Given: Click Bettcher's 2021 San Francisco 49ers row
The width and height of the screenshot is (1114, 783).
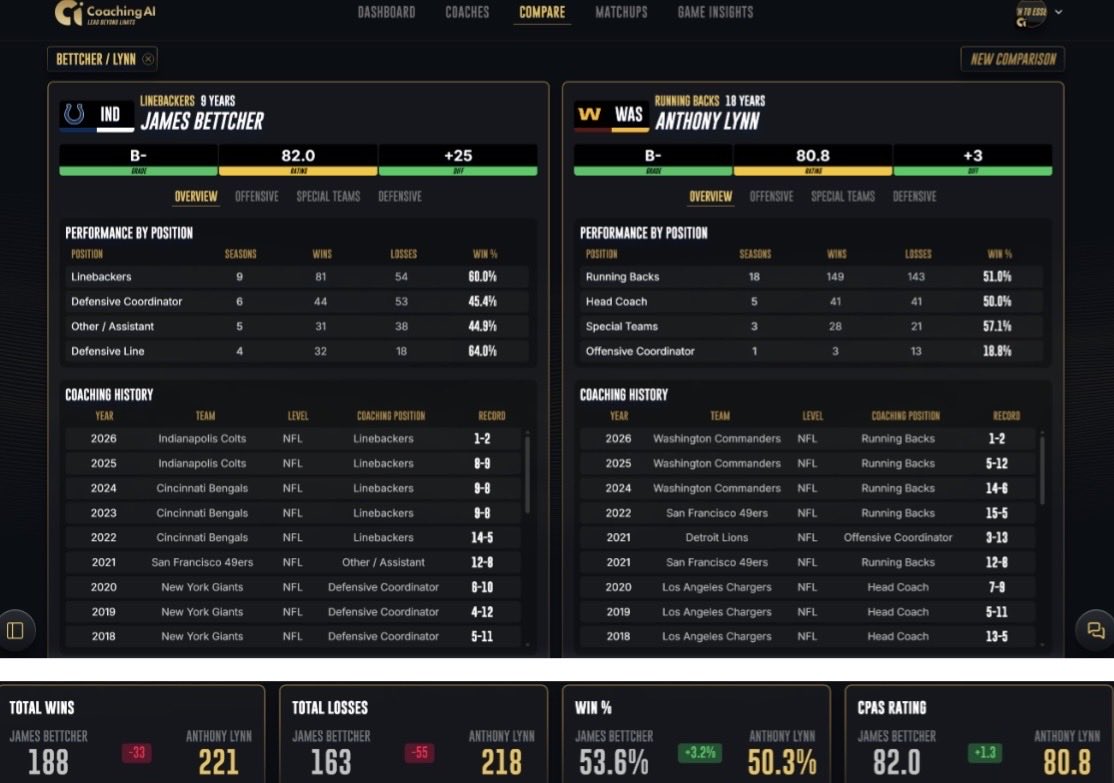Looking at the screenshot, I should click(293, 562).
